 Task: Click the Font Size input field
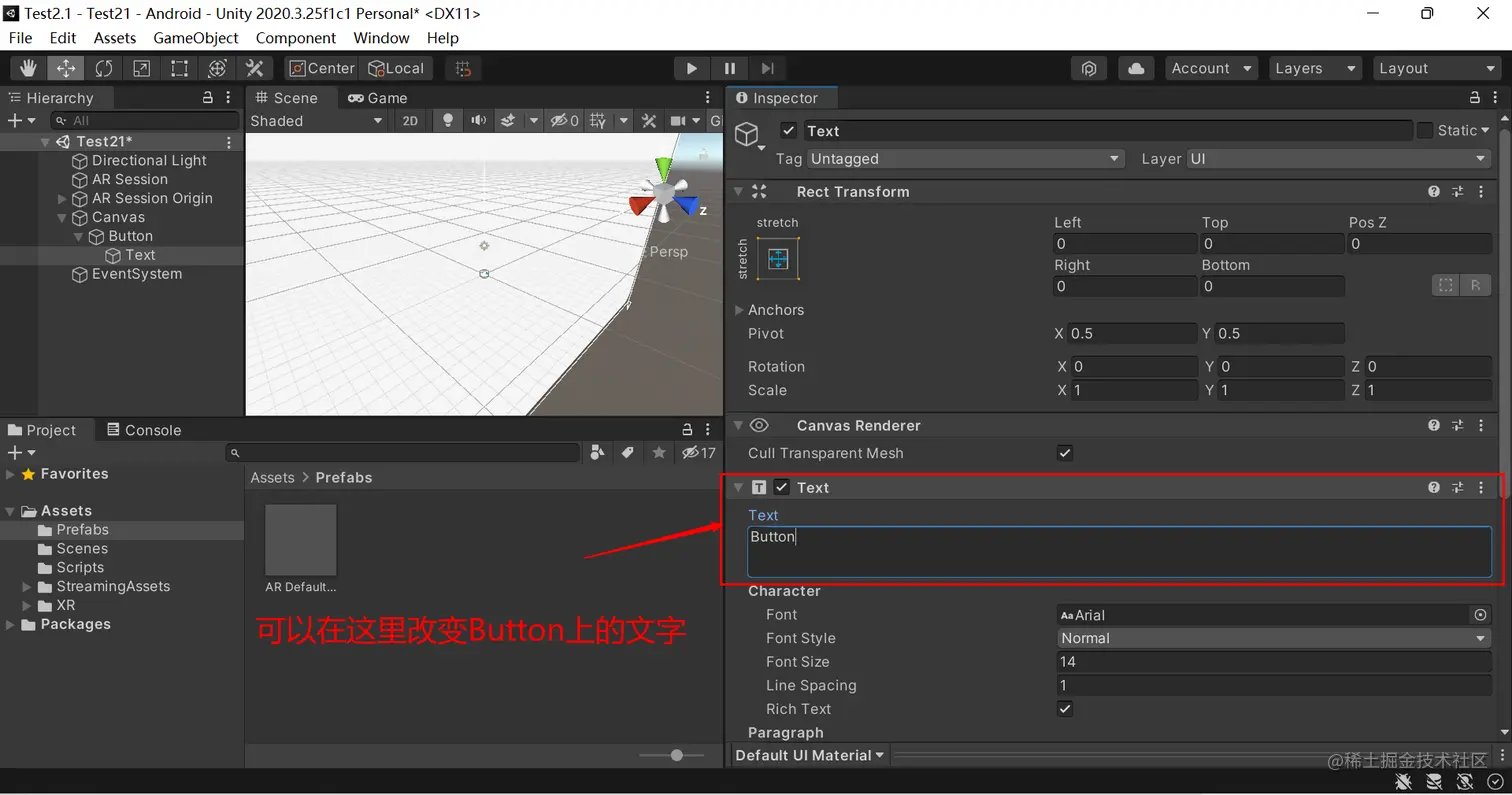pyautogui.click(x=1274, y=662)
